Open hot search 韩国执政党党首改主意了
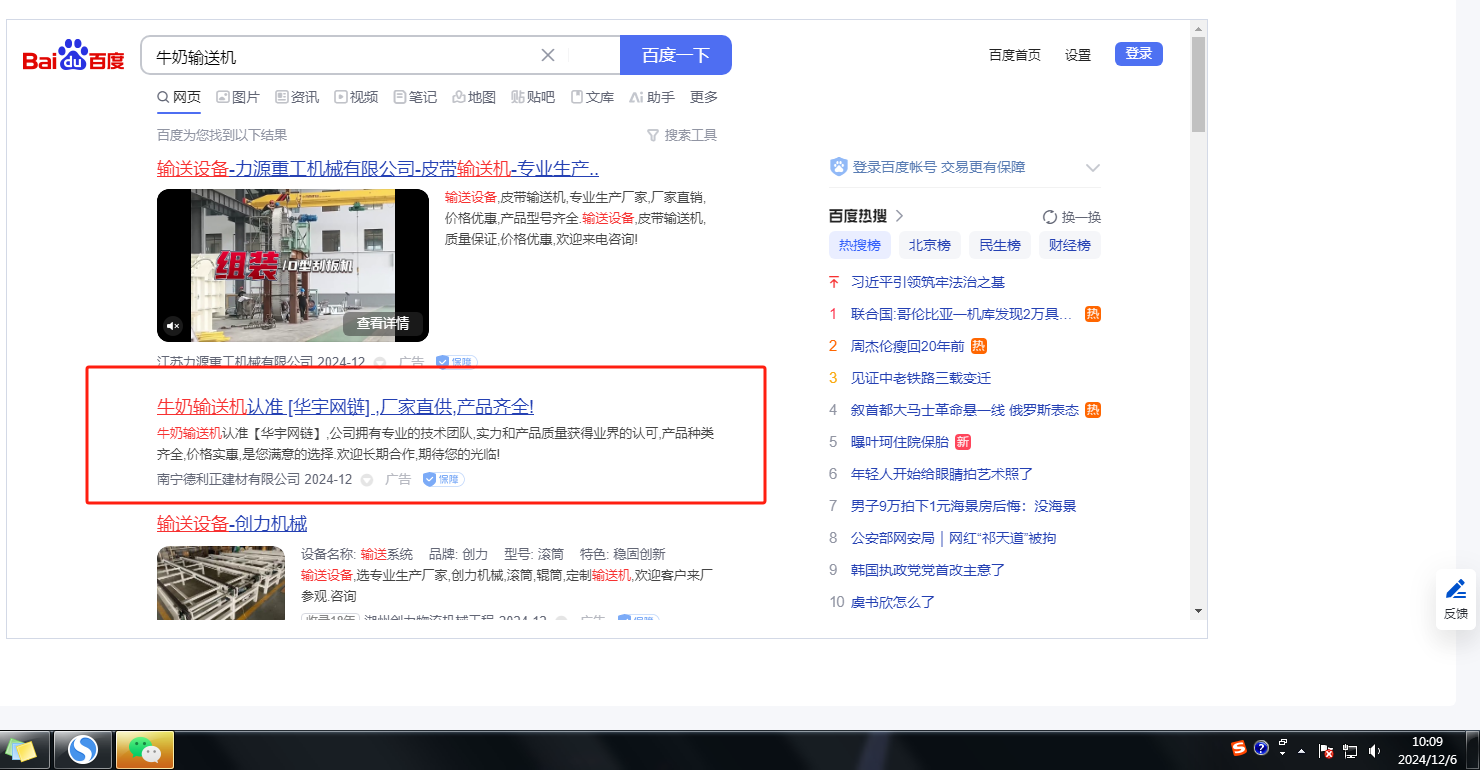This screenshot has width=1480, height=770. tap(928, 570)
